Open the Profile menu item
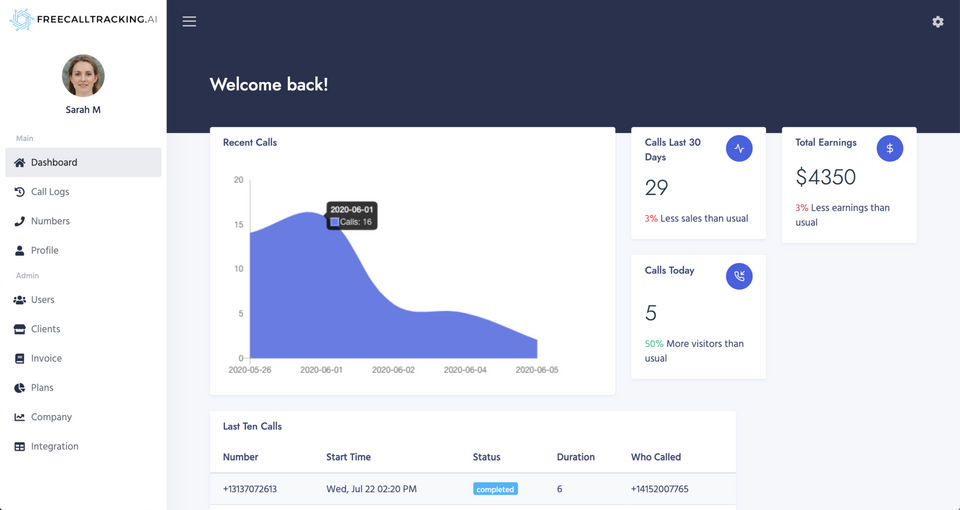This screenshot has width=960, height=510. click(83, 250)
